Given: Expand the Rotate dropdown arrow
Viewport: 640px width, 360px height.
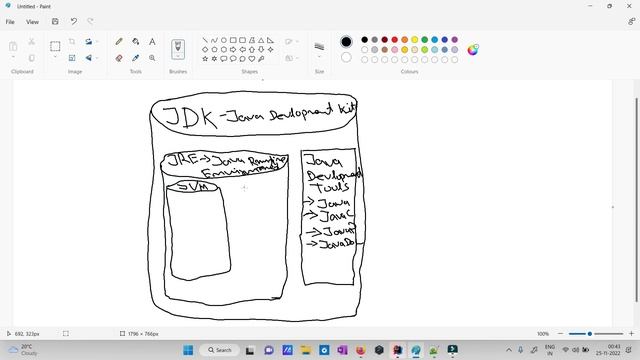Looking at the screenshot, I should [x=97, y=41].
